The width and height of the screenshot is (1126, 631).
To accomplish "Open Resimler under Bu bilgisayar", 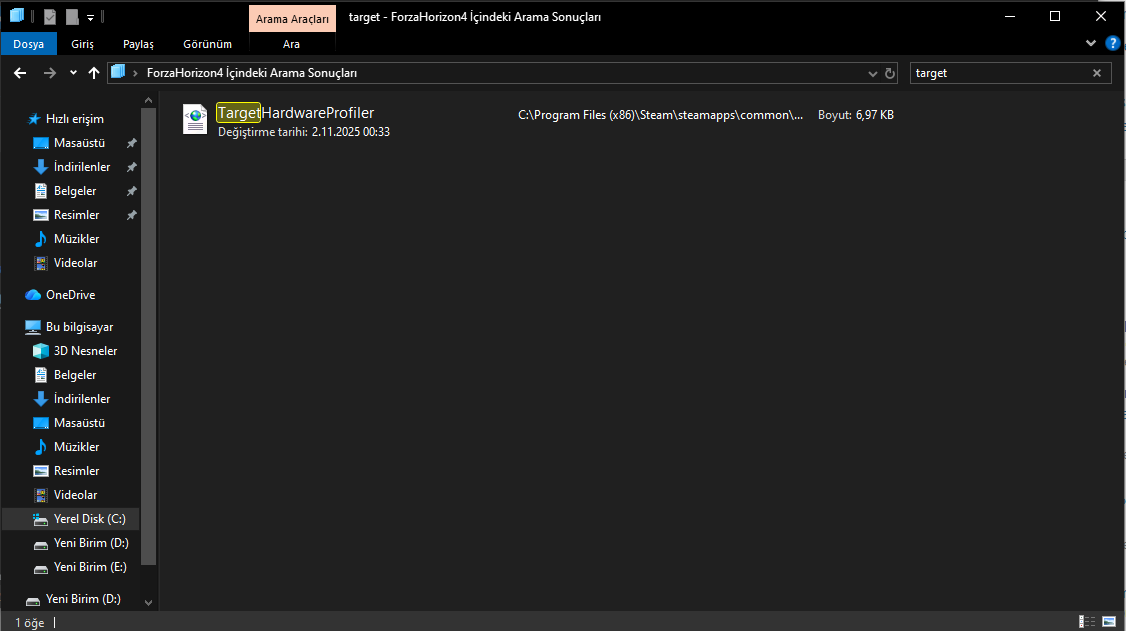I will [x=76, y=471].
